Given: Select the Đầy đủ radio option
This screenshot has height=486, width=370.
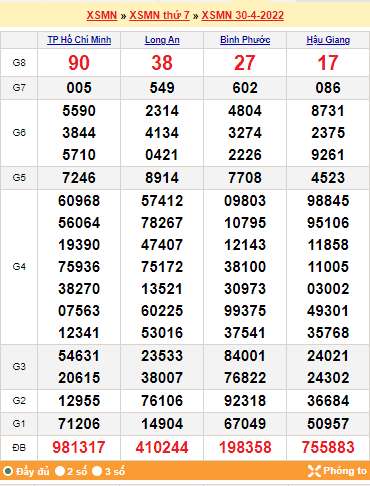Looking at the screenshot, I should [8, 471].
